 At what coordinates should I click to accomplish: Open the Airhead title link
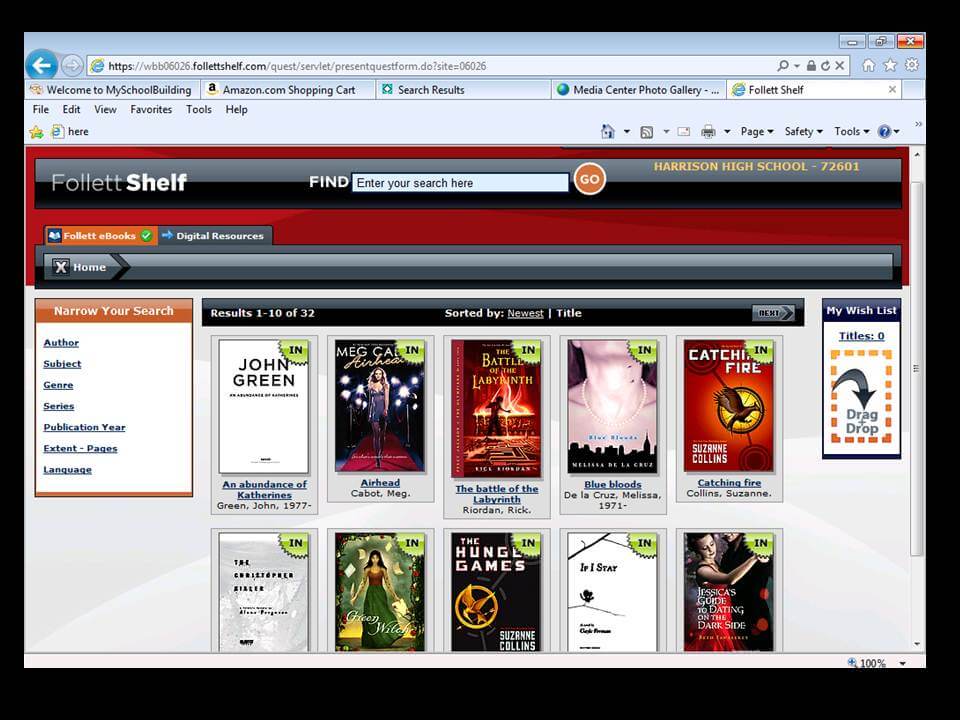[380, 482]
